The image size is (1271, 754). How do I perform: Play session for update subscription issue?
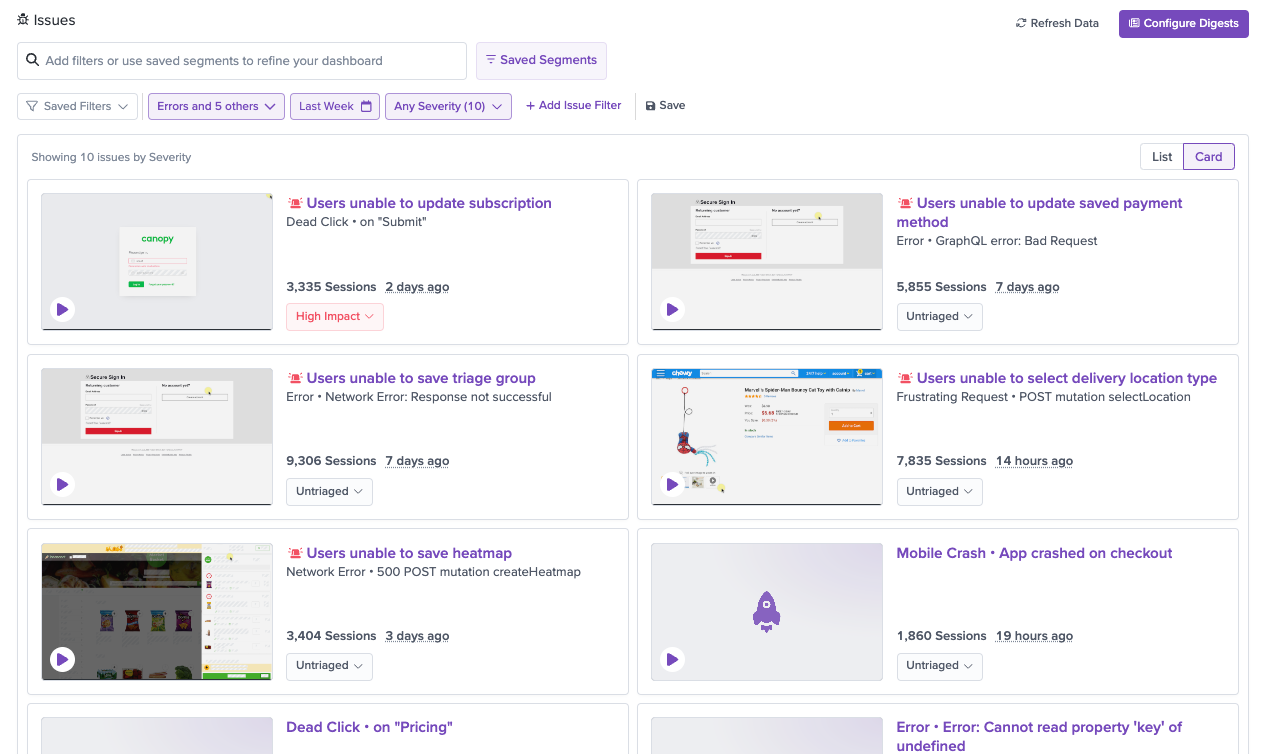pos(62,310)
